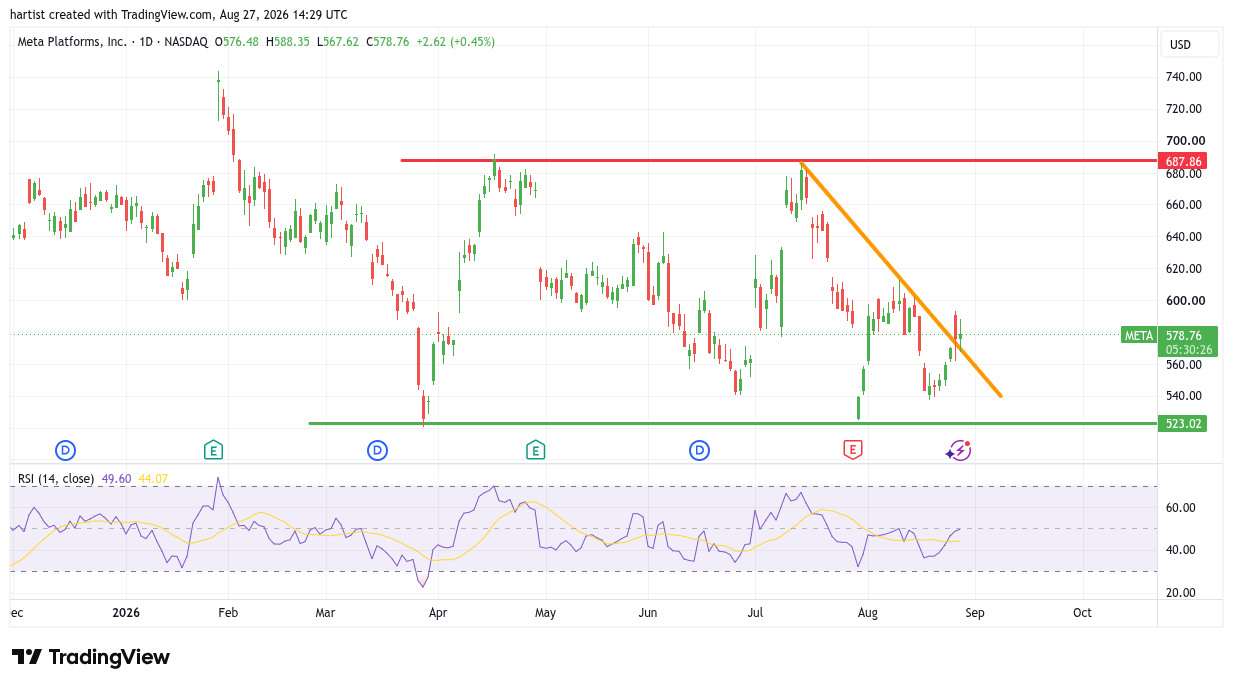
Task: Click the Sep label on the time axis
Action: pos(975,612)
